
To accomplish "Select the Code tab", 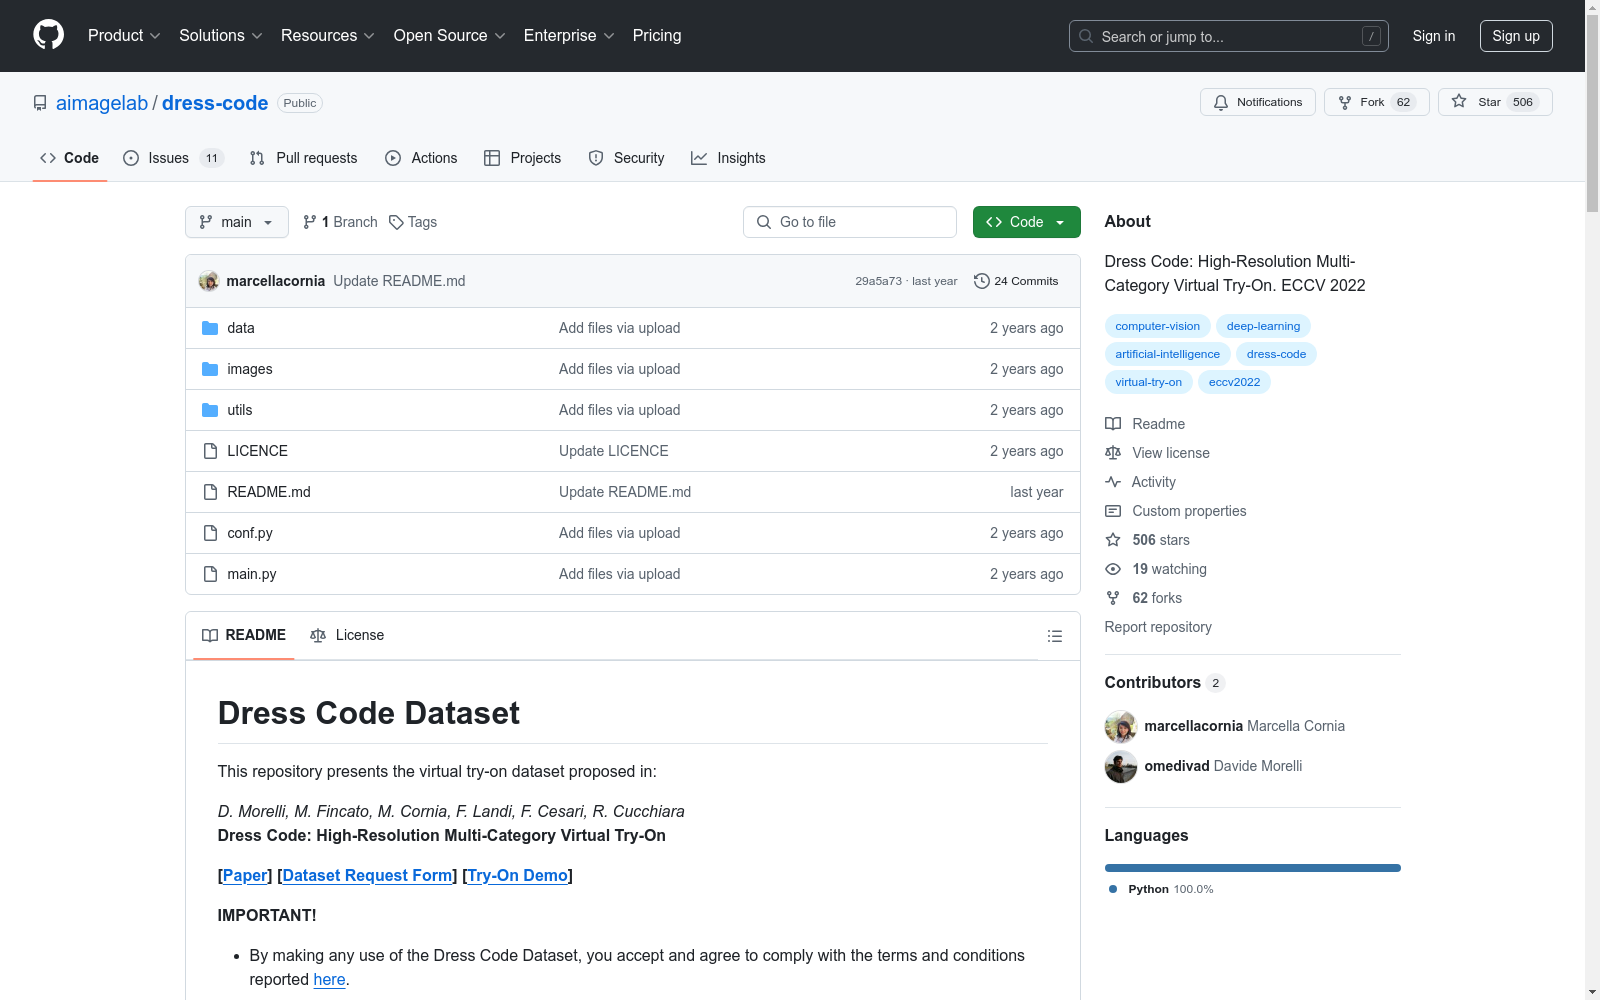I will pyautogui.click(x=69, y=158).
